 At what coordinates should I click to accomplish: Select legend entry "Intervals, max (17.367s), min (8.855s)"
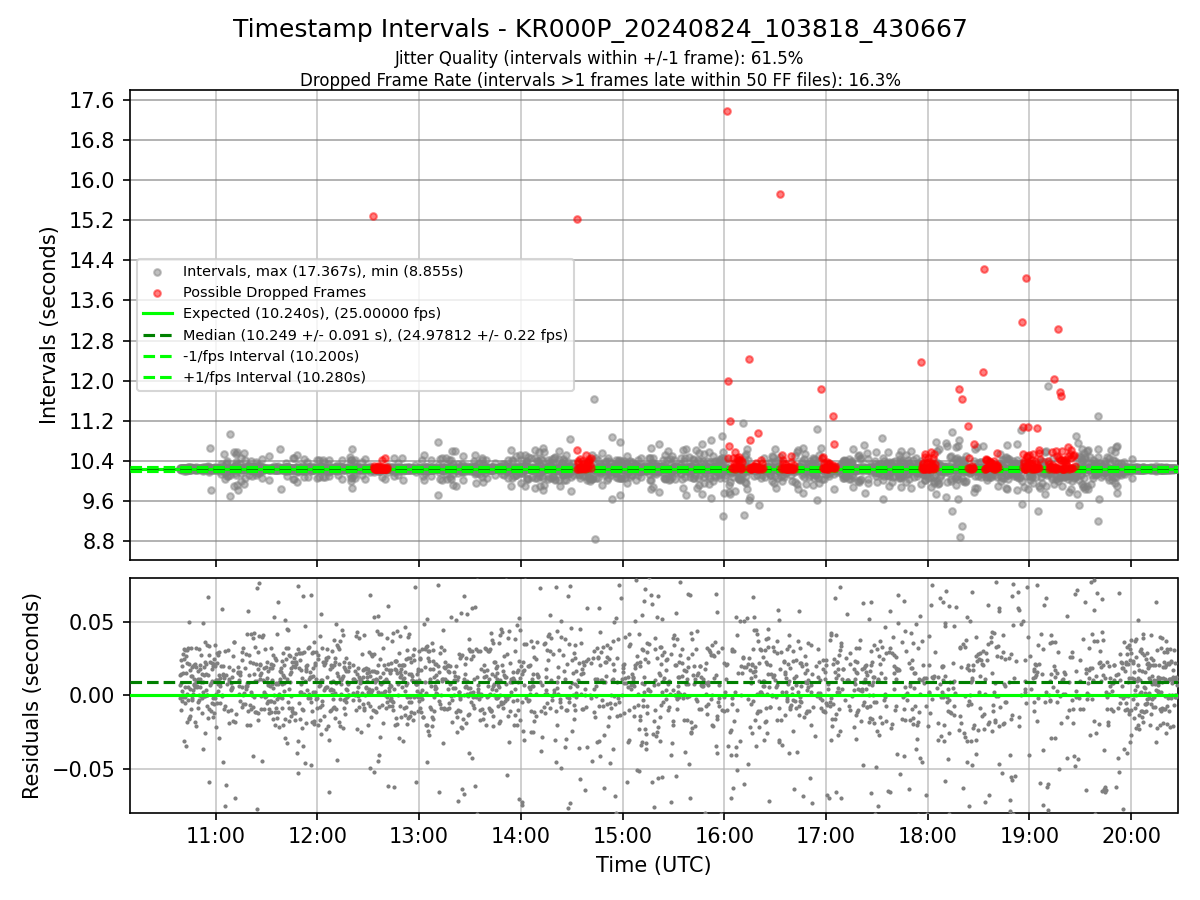pyautogui.click(x=322, y=271)
